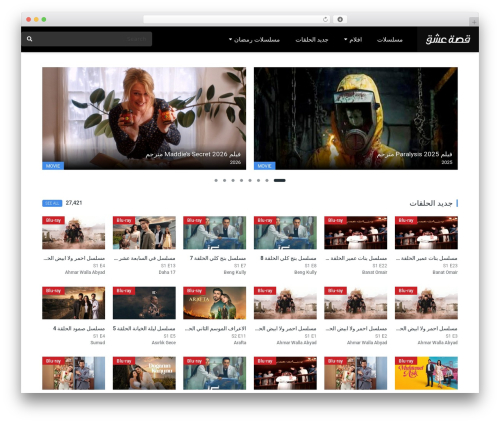Click the search magnifier icon
The image size is (500, 423).
pos(29,39)
